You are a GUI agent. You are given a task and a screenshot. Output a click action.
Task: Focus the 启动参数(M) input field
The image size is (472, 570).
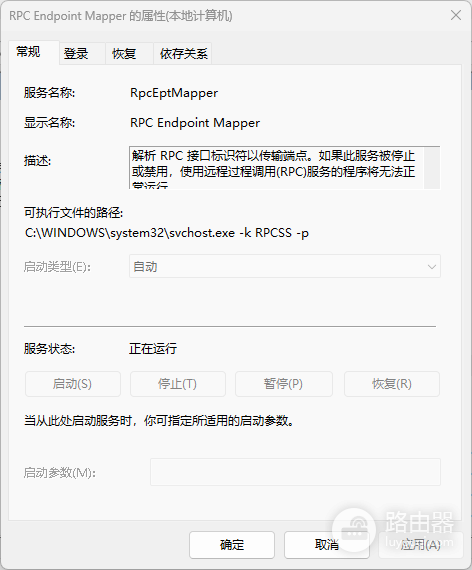coord(295,472)
